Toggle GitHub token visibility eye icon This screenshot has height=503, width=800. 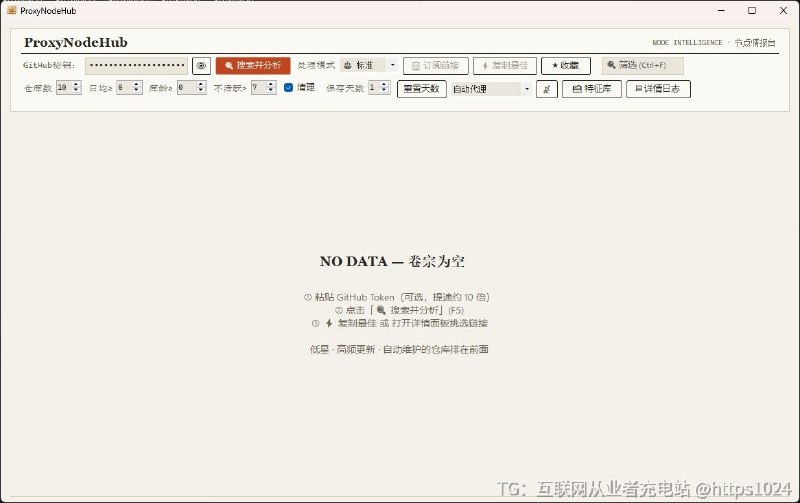(202, 66)
